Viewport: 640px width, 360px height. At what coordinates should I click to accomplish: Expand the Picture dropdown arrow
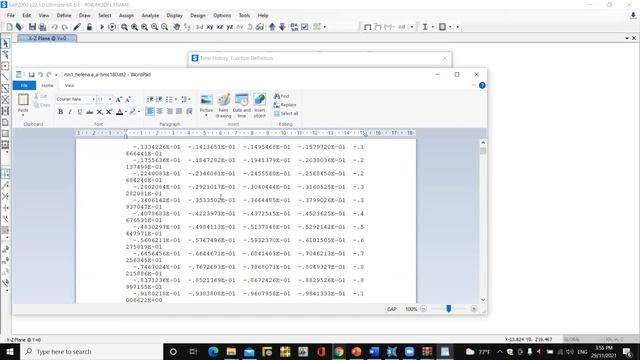pos(206,116)
